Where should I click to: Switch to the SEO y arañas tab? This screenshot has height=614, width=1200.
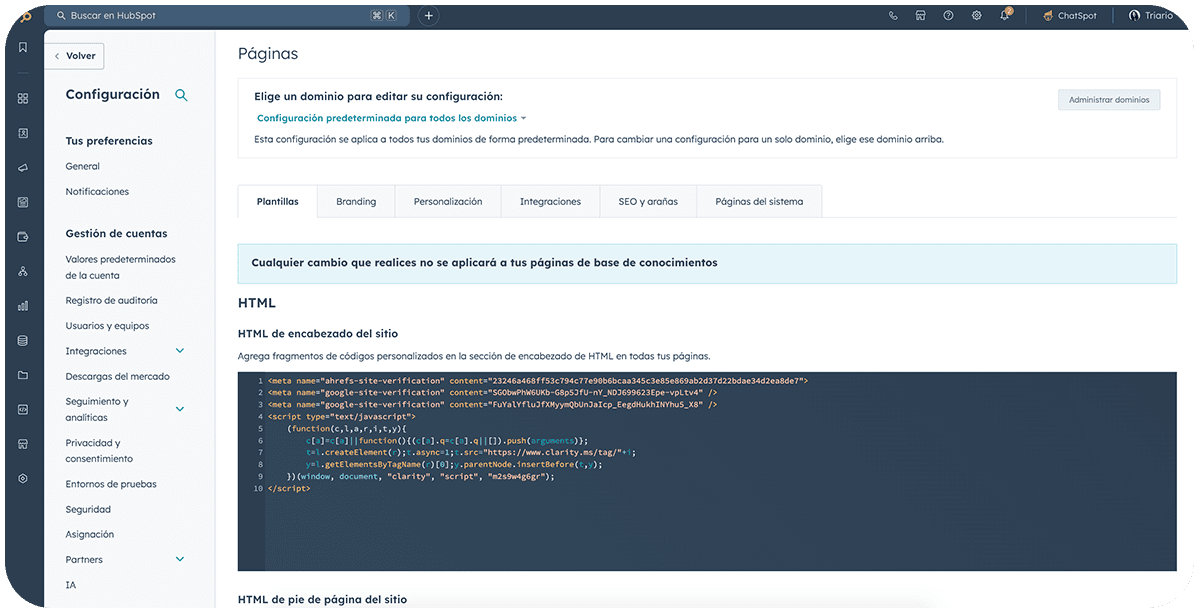(648, 201)
